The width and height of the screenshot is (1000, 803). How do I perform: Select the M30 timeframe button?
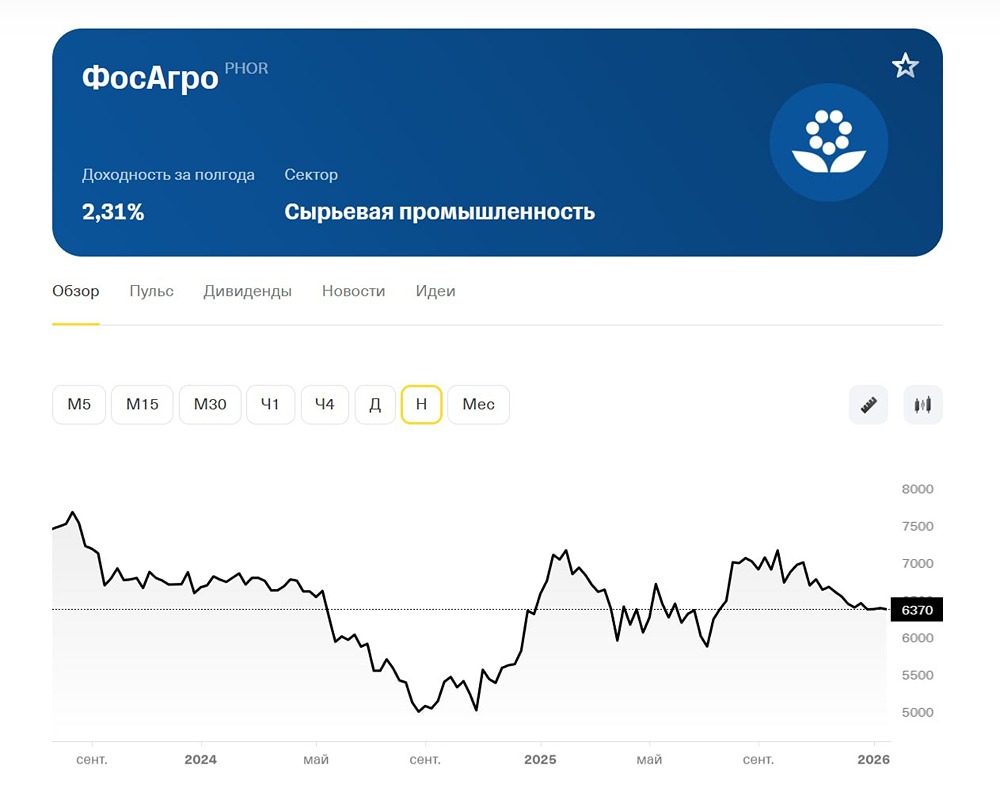pyautogui.click(x=210, y=404)
